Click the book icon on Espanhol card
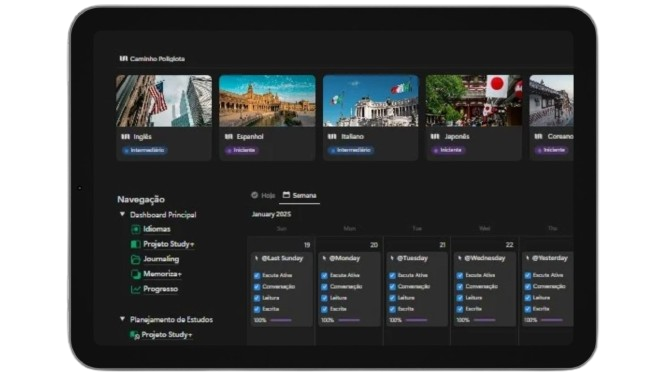 click(229, 137)
